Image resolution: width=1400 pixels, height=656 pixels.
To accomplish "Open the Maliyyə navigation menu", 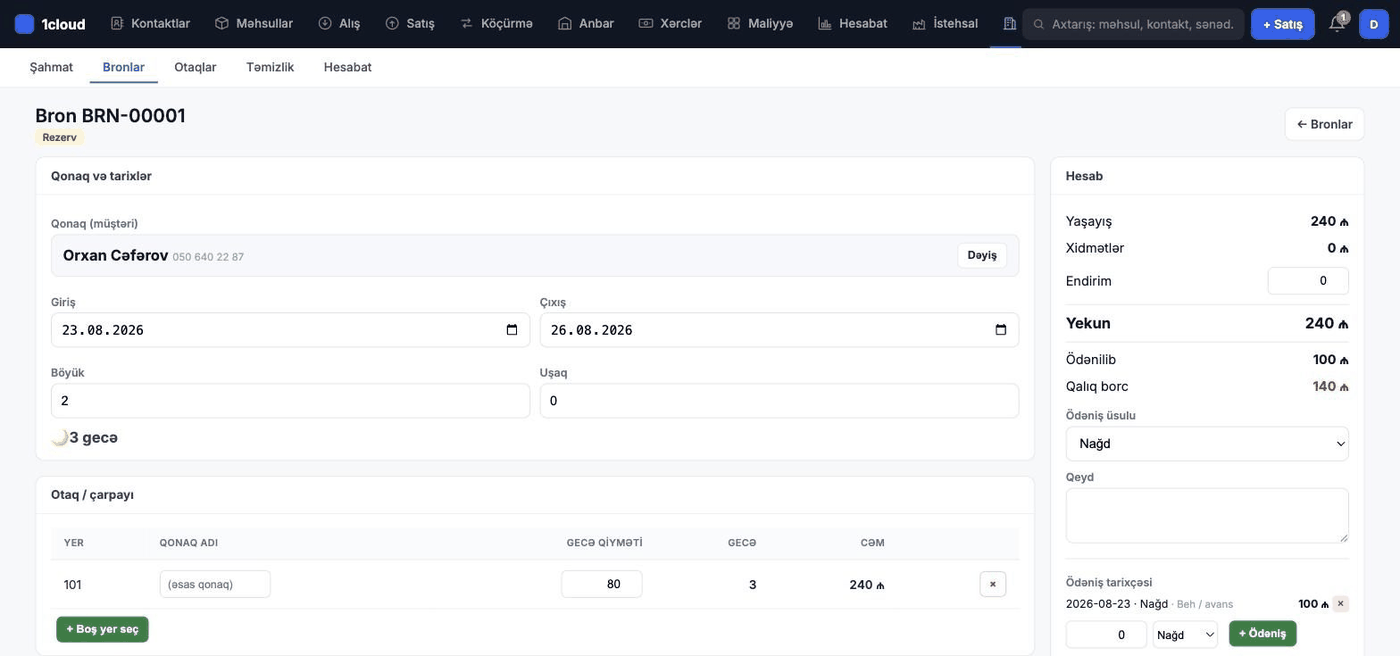I will click(760, 23).
